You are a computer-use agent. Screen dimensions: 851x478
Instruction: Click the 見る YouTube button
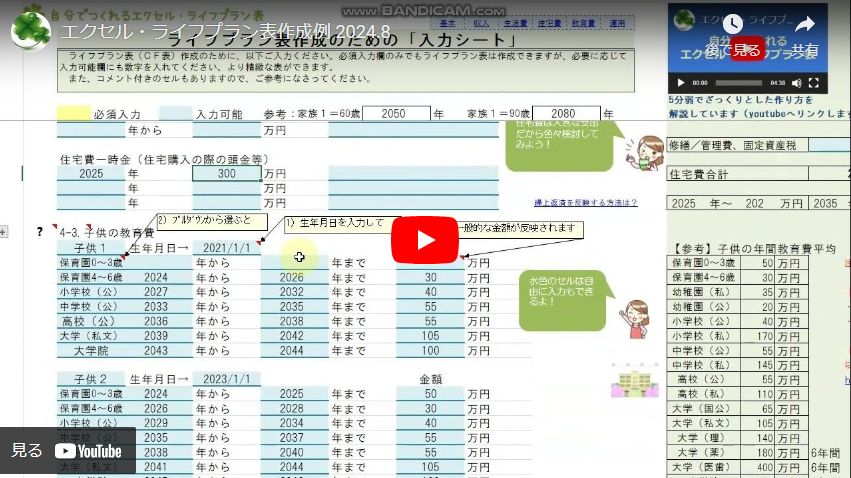tap(67, 450)
